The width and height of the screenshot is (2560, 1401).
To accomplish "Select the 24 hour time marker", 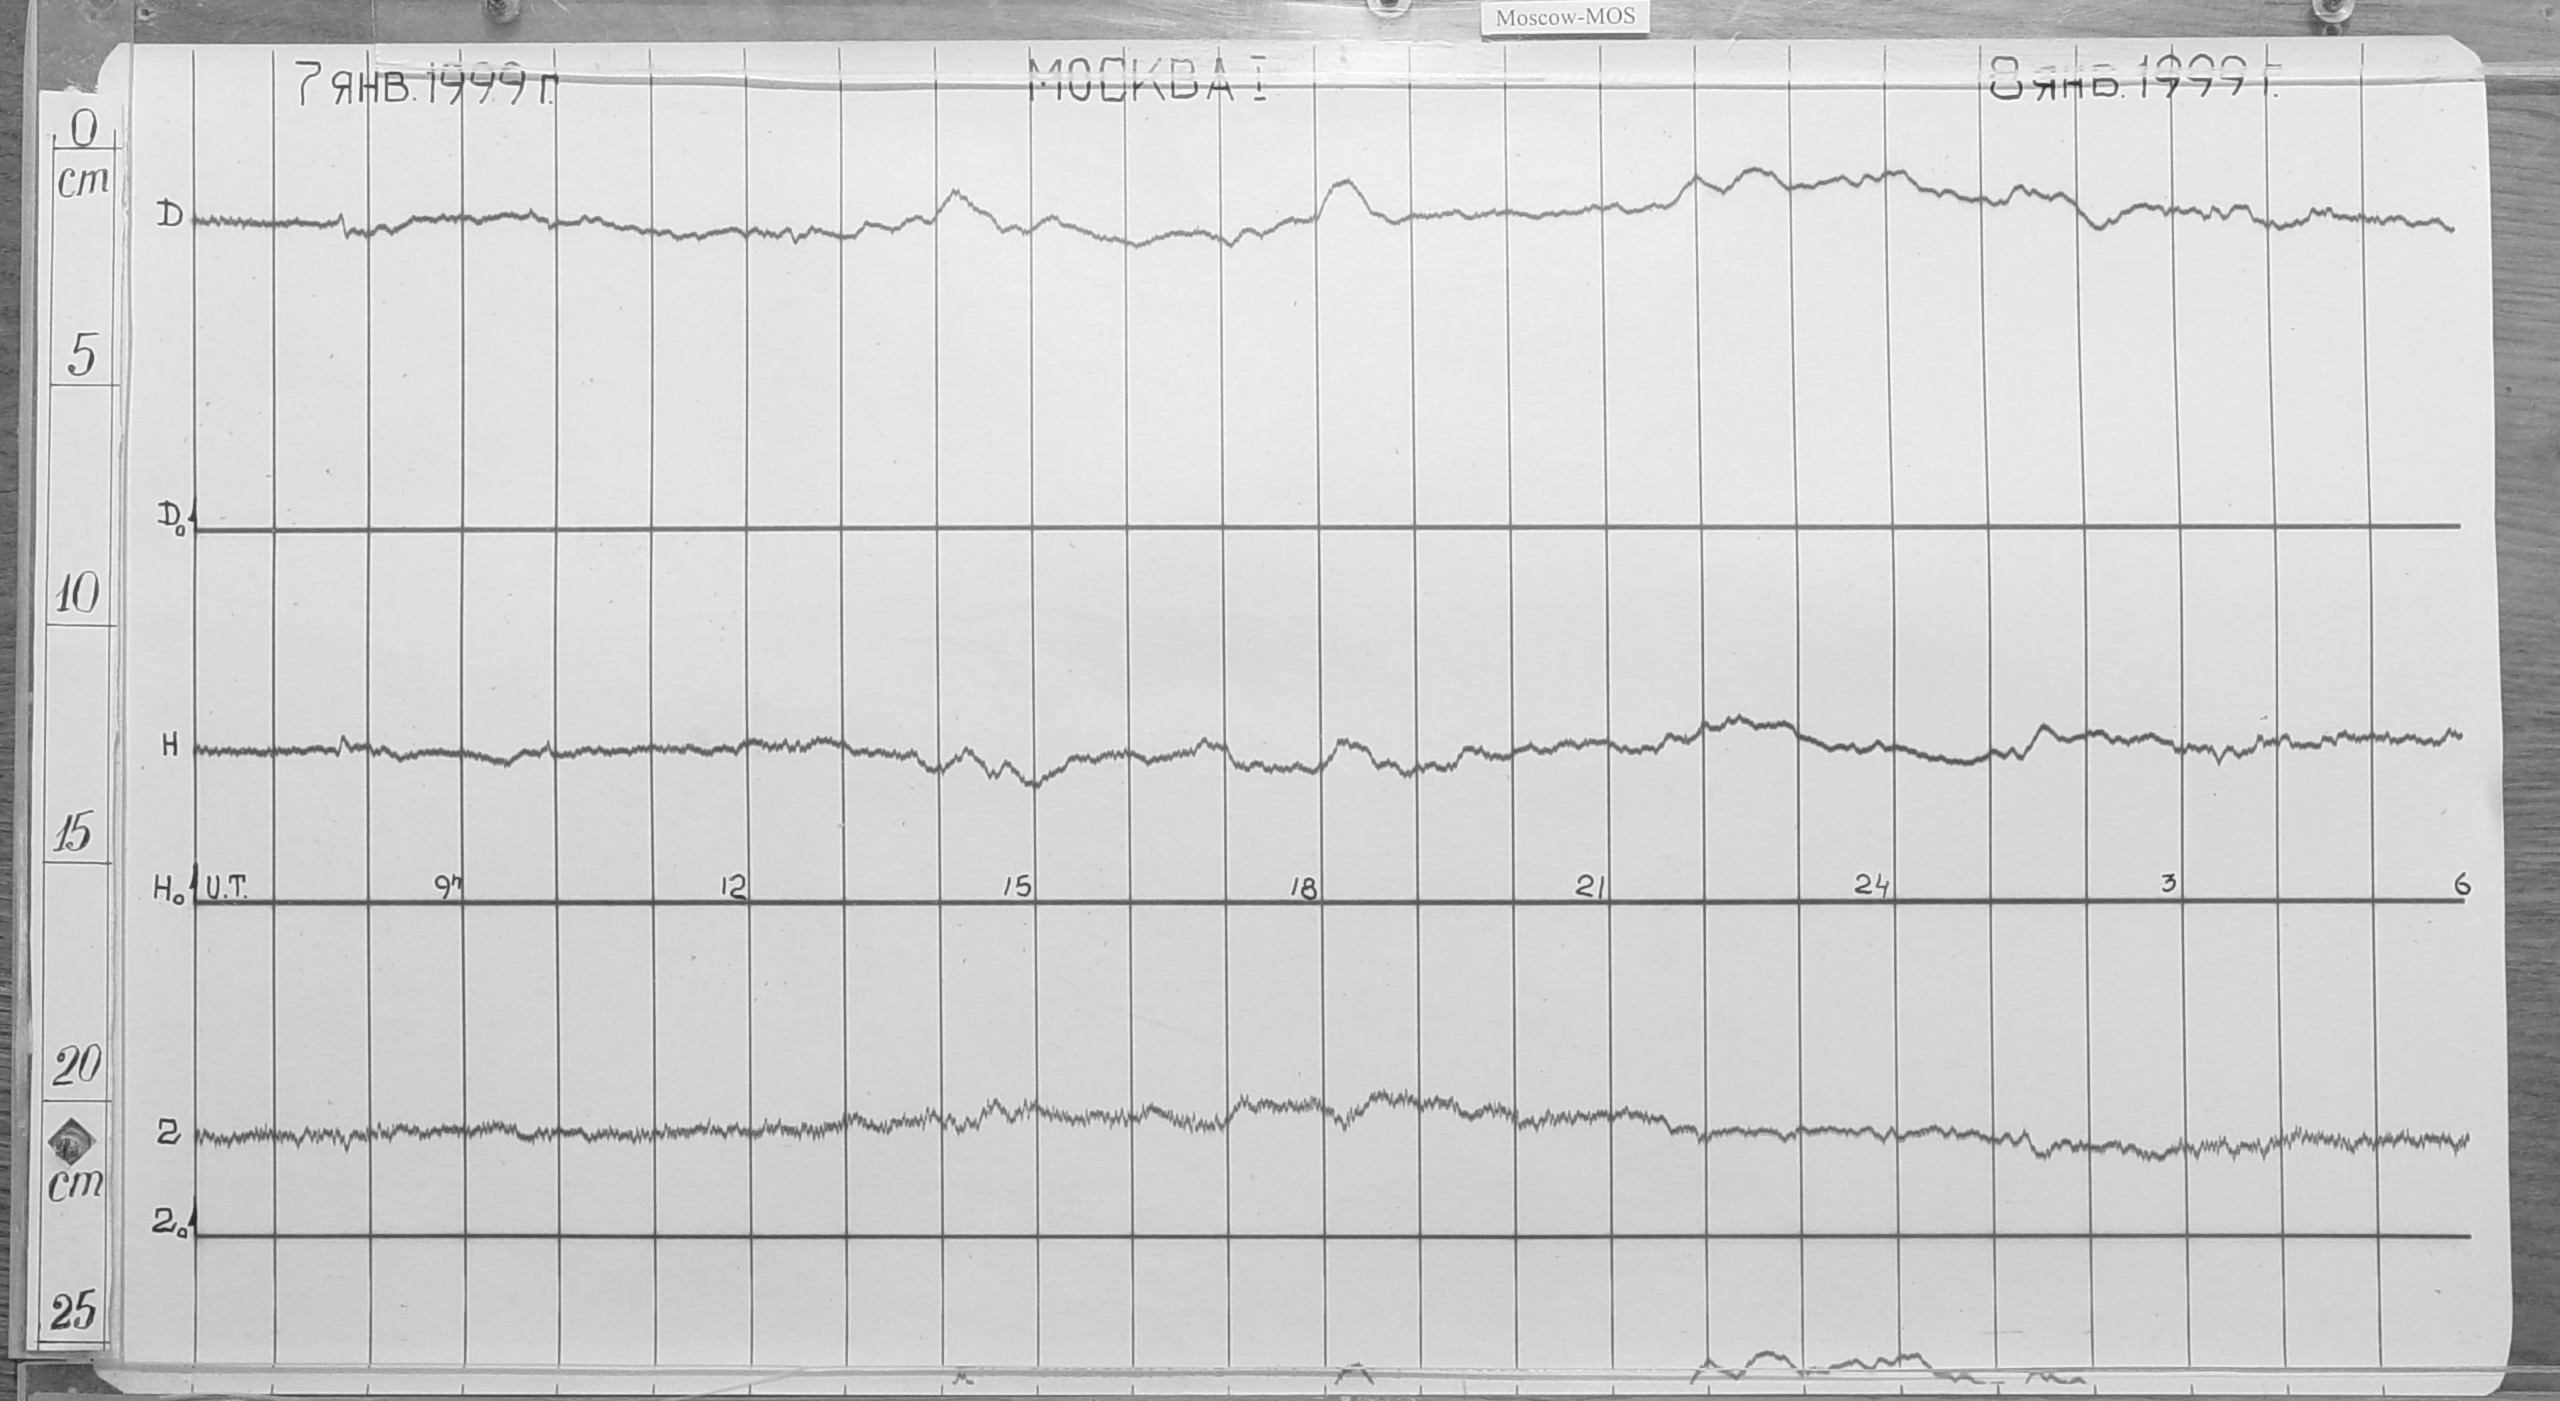I will (1870, 886).
